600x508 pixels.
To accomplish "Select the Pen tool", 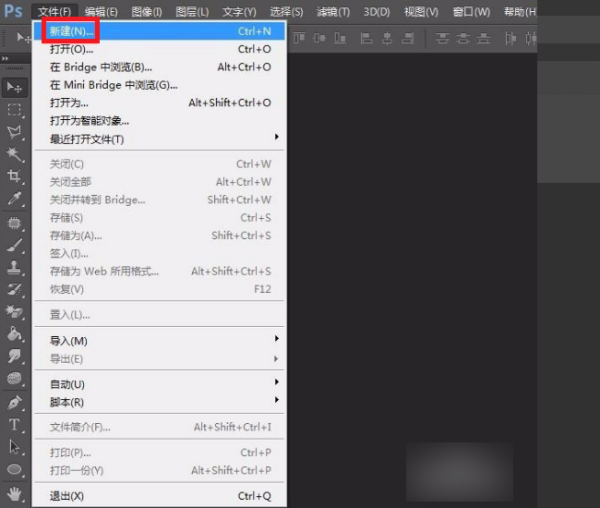I will (x=15, y=402).
